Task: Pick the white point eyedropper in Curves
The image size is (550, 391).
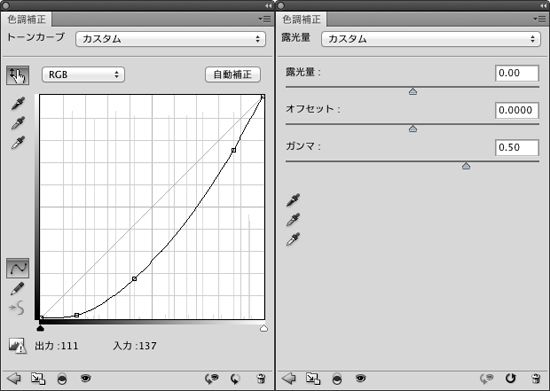Action: click(x=18, y=143)
